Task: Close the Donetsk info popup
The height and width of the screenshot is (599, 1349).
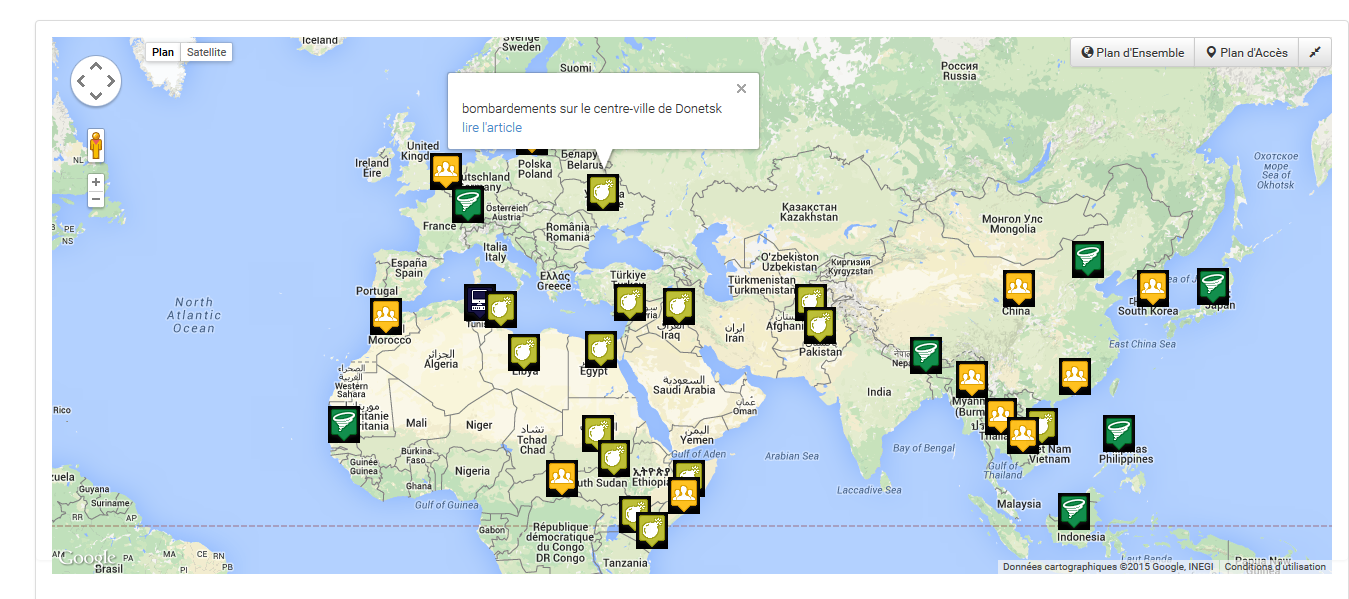Action: coord(741,88)
